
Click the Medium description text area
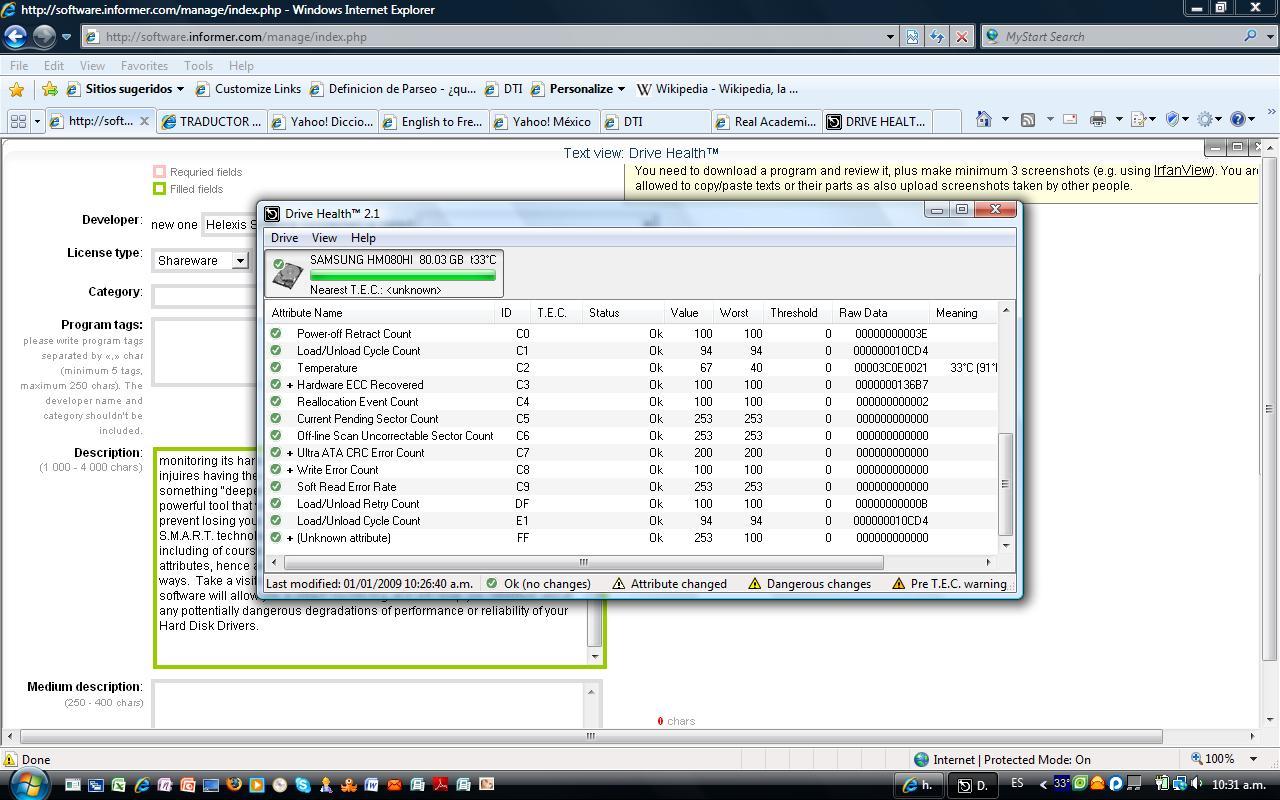[377, 705]
